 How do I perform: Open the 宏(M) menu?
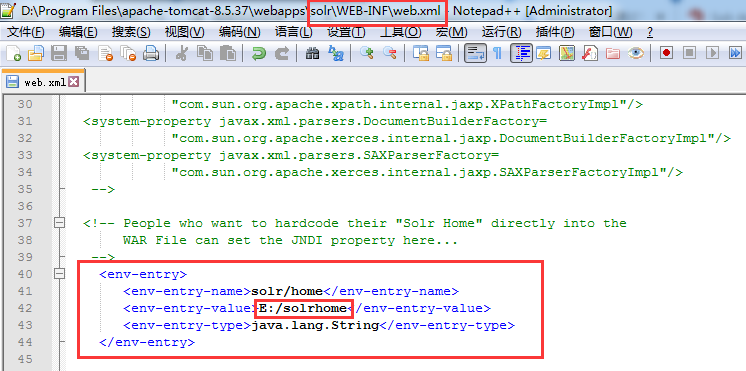tap(452, 32)
